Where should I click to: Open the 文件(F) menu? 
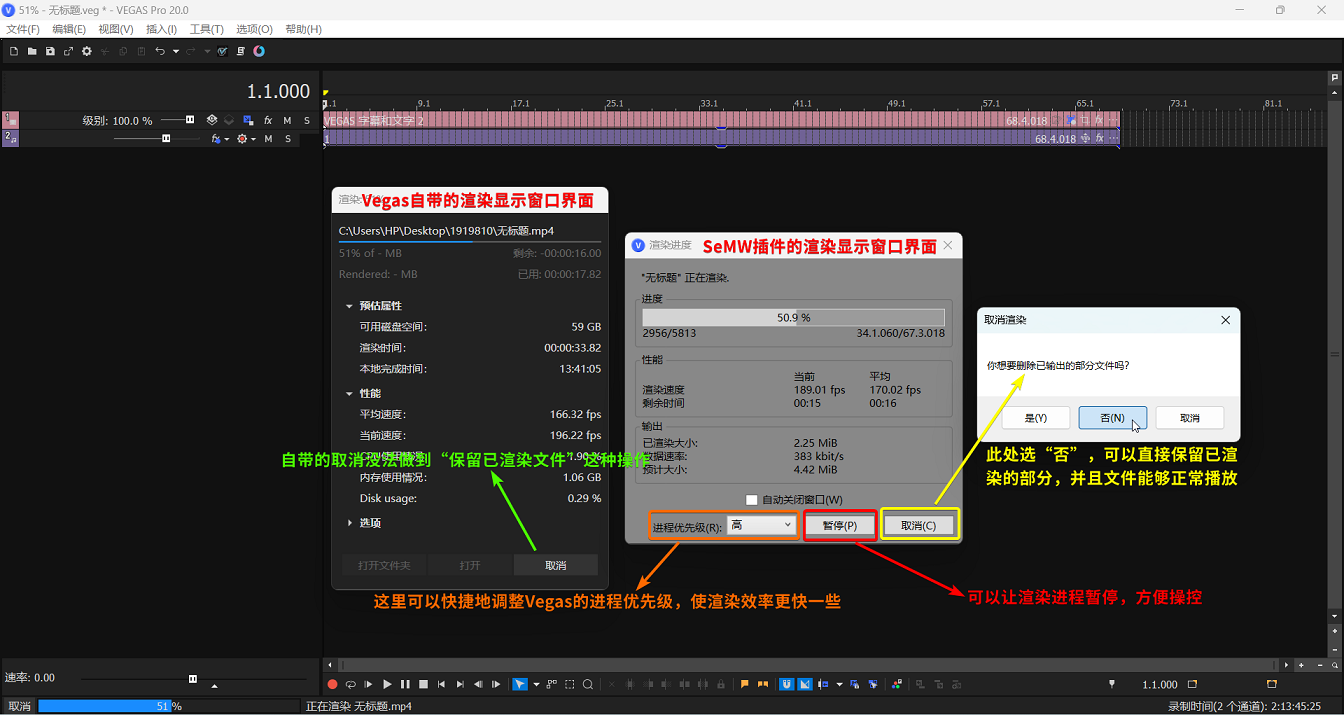pyautogui.click(x=22, y=28)
